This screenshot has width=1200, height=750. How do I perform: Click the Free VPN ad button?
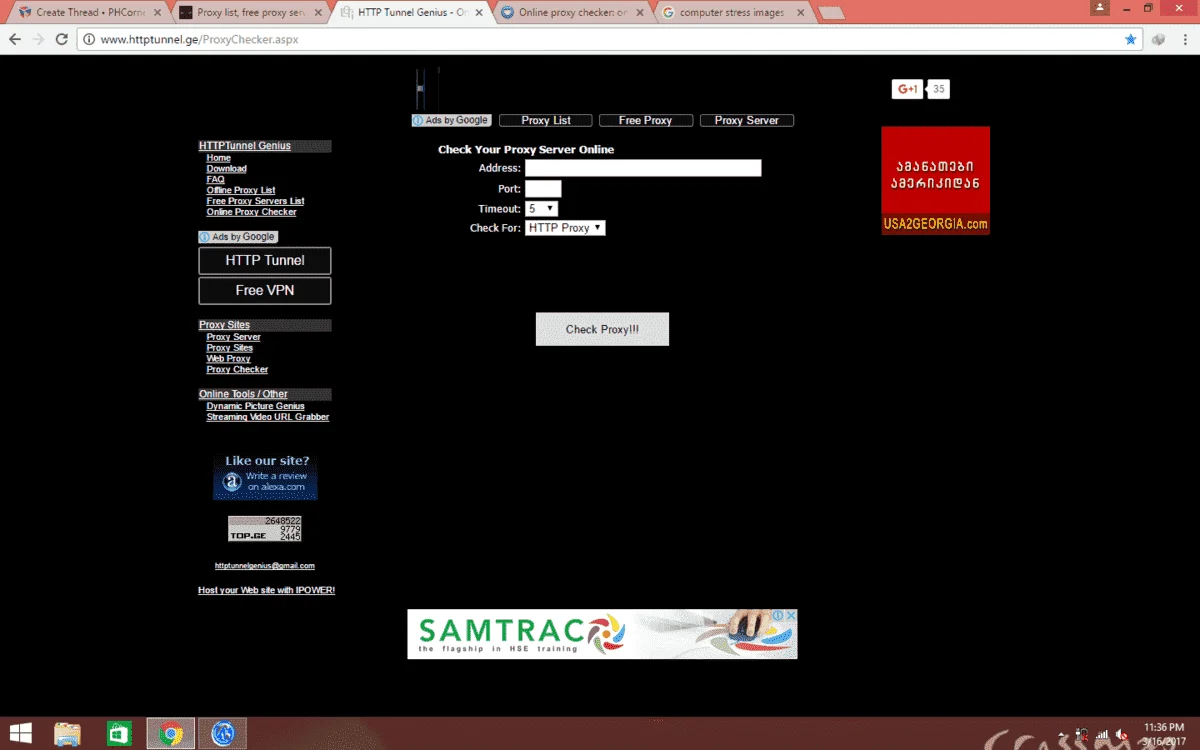[x=265, y=290]
